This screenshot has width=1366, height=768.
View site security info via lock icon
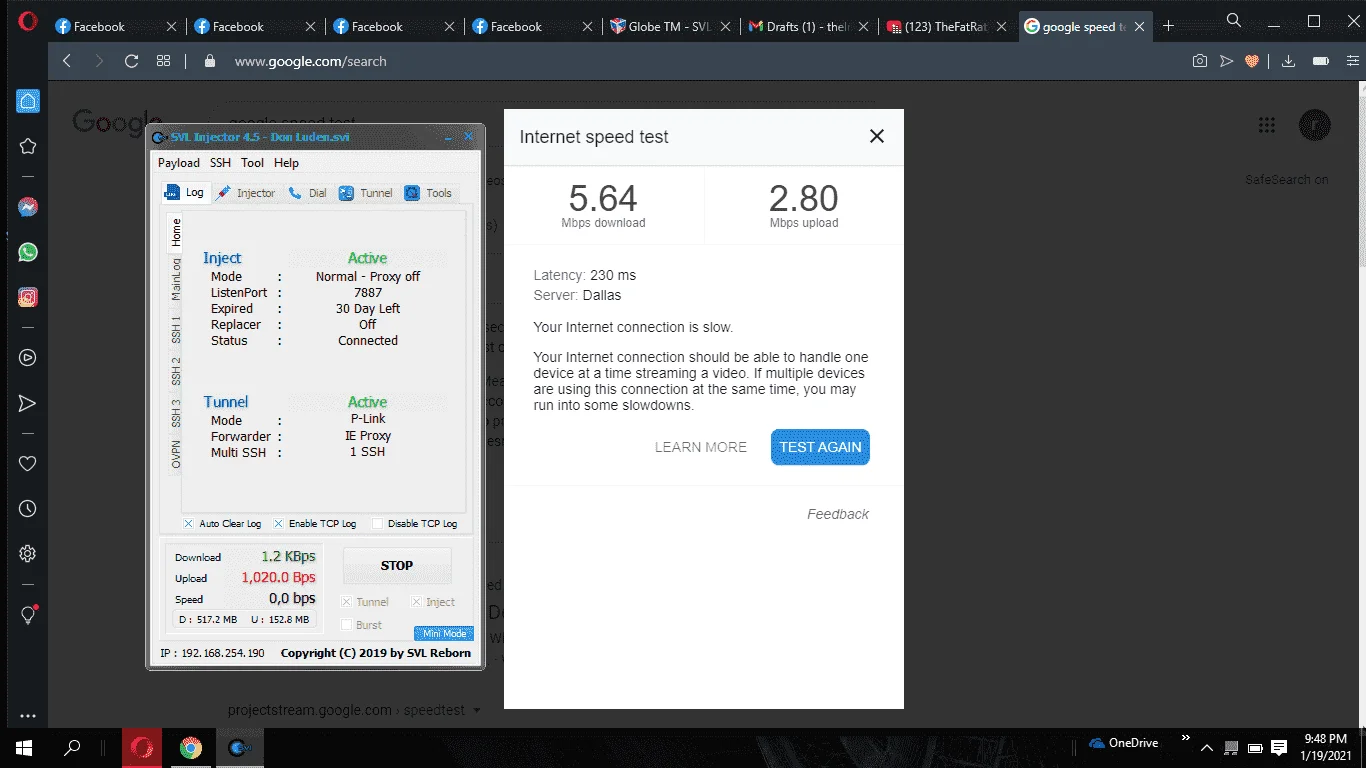tap(209, 61)
